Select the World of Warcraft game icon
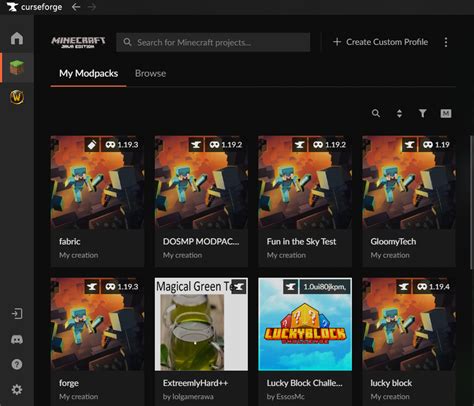Image resolution: width=474 pixels, height=406 pixels. point(17,97)
